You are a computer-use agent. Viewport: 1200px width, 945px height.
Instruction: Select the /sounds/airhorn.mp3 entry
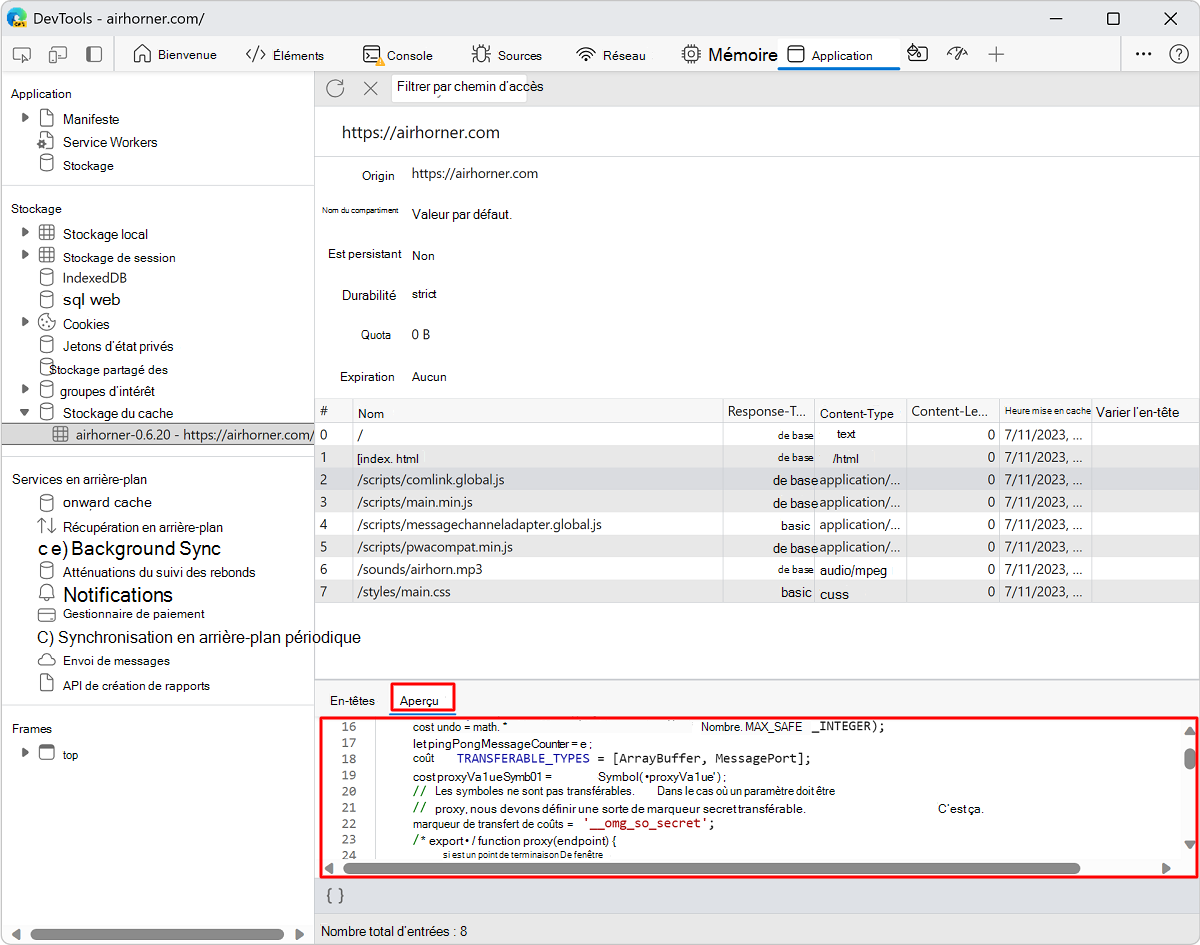tap(756, 569)
